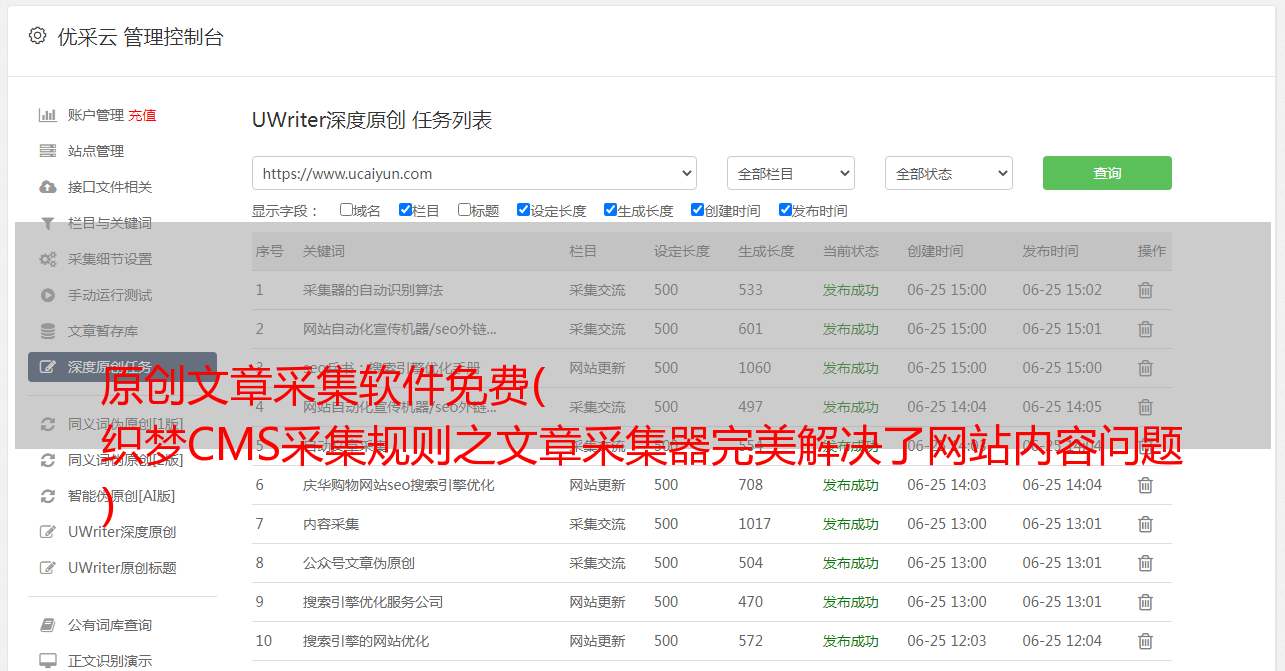Click the 当前状态 column header
Image resolution: width=1285 pixels, height=671 pixels.
851,251
